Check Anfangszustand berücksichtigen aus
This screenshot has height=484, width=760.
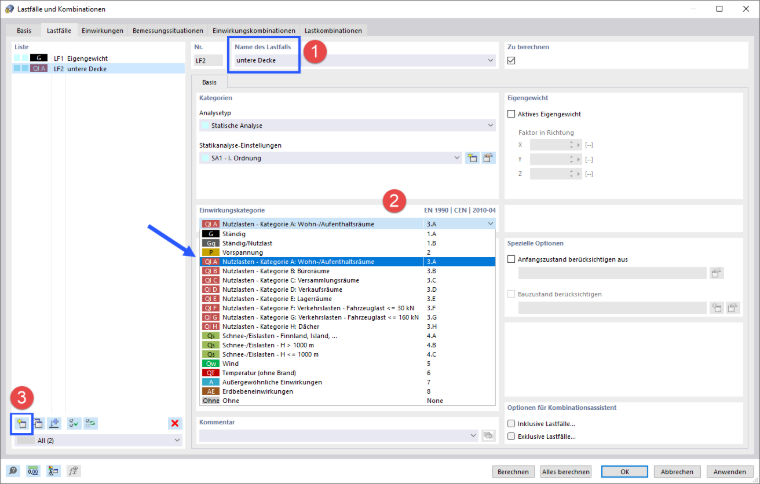(x=511, y=259)
